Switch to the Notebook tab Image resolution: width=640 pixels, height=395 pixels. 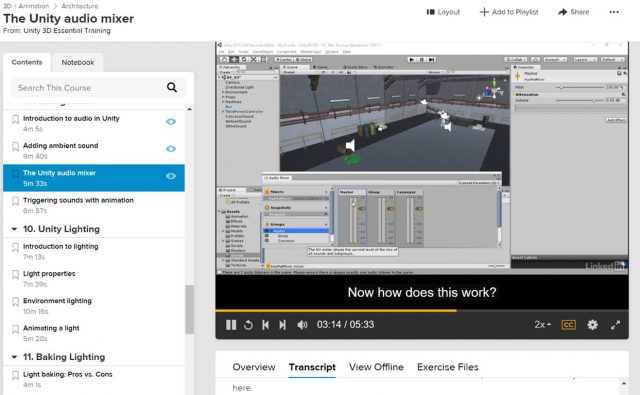pyautogui.click(x=78, y=62)
